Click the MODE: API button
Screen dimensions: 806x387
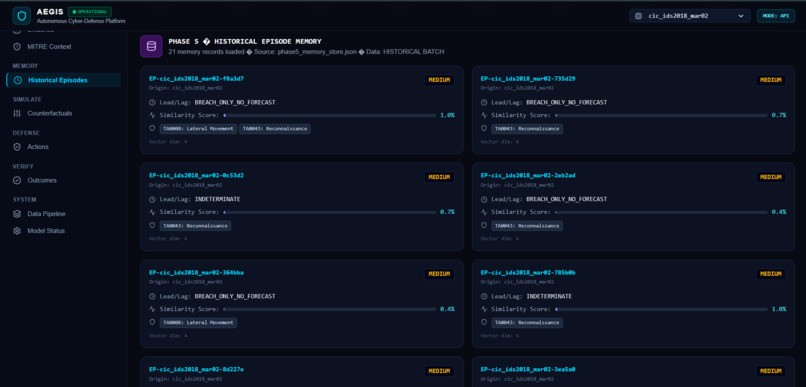click(x=776, y=16)
